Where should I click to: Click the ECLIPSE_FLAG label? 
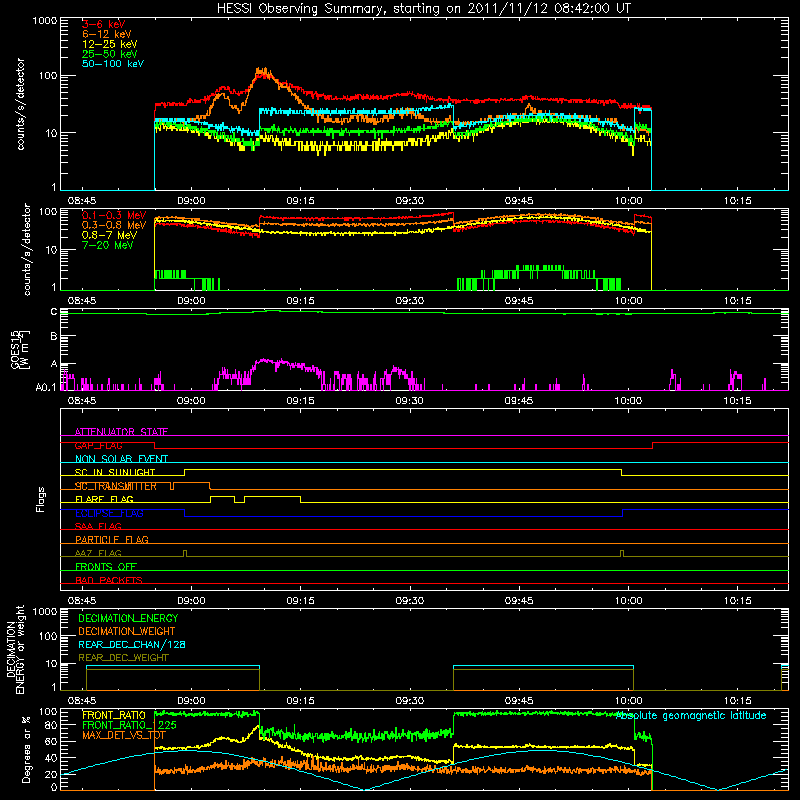[109, 513]
